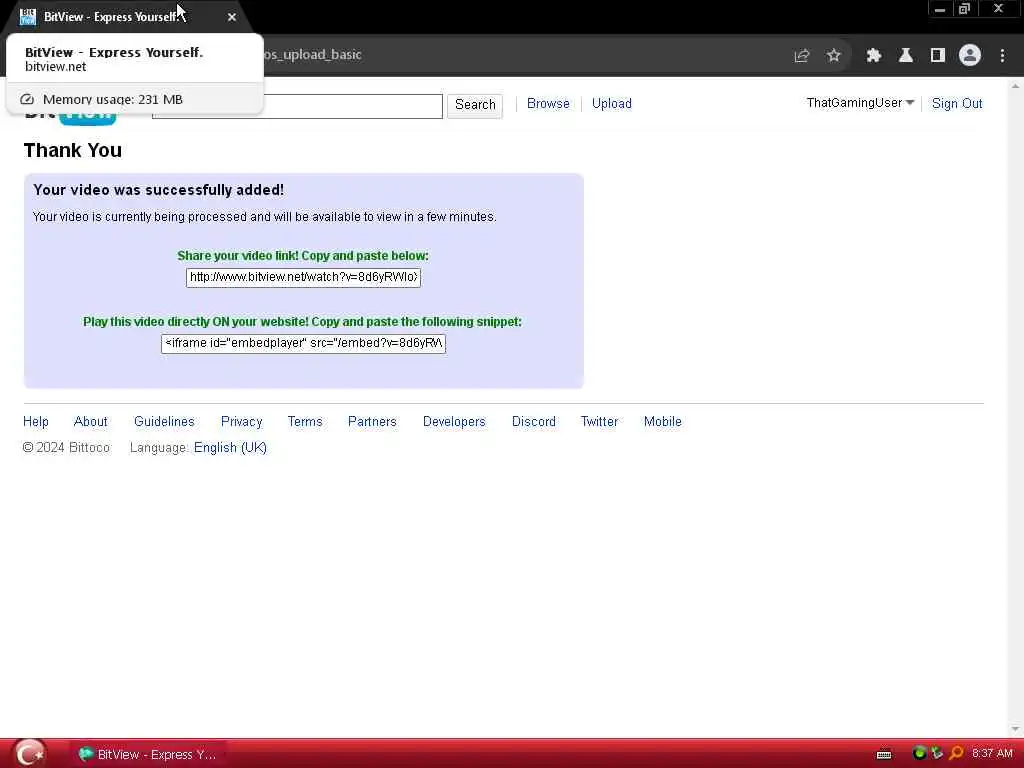Viewport: 1024px width, 768px height.
Task: Select the video link URL field
Action: [303, 277]
